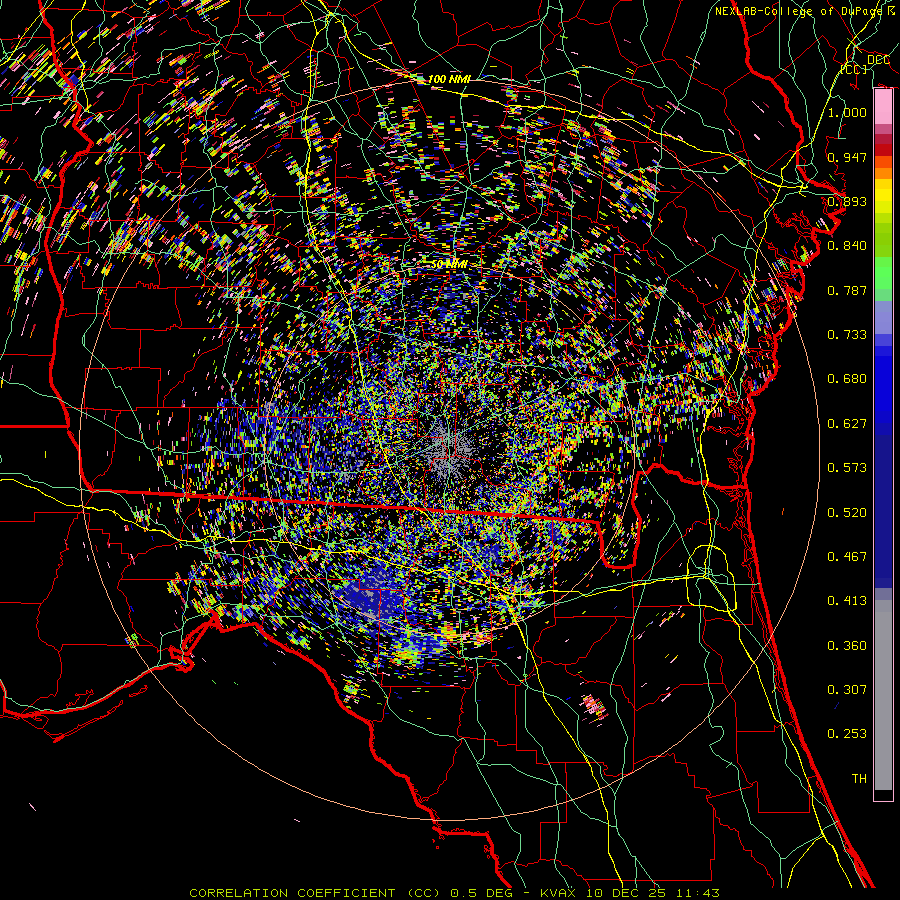
Task: Click the '0.307' legend value
Action: (847, 690)
